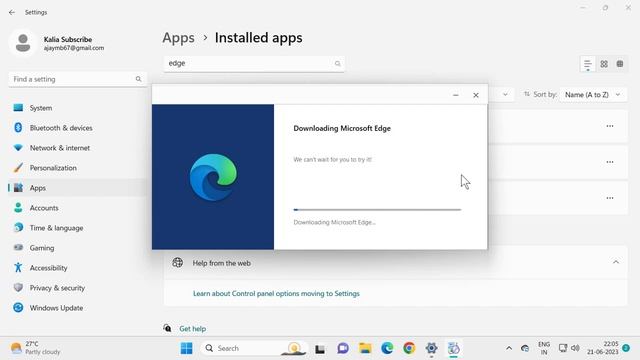Open the Chat app from taskbar
Screen dimensions: 640x360
click(342, 348)
